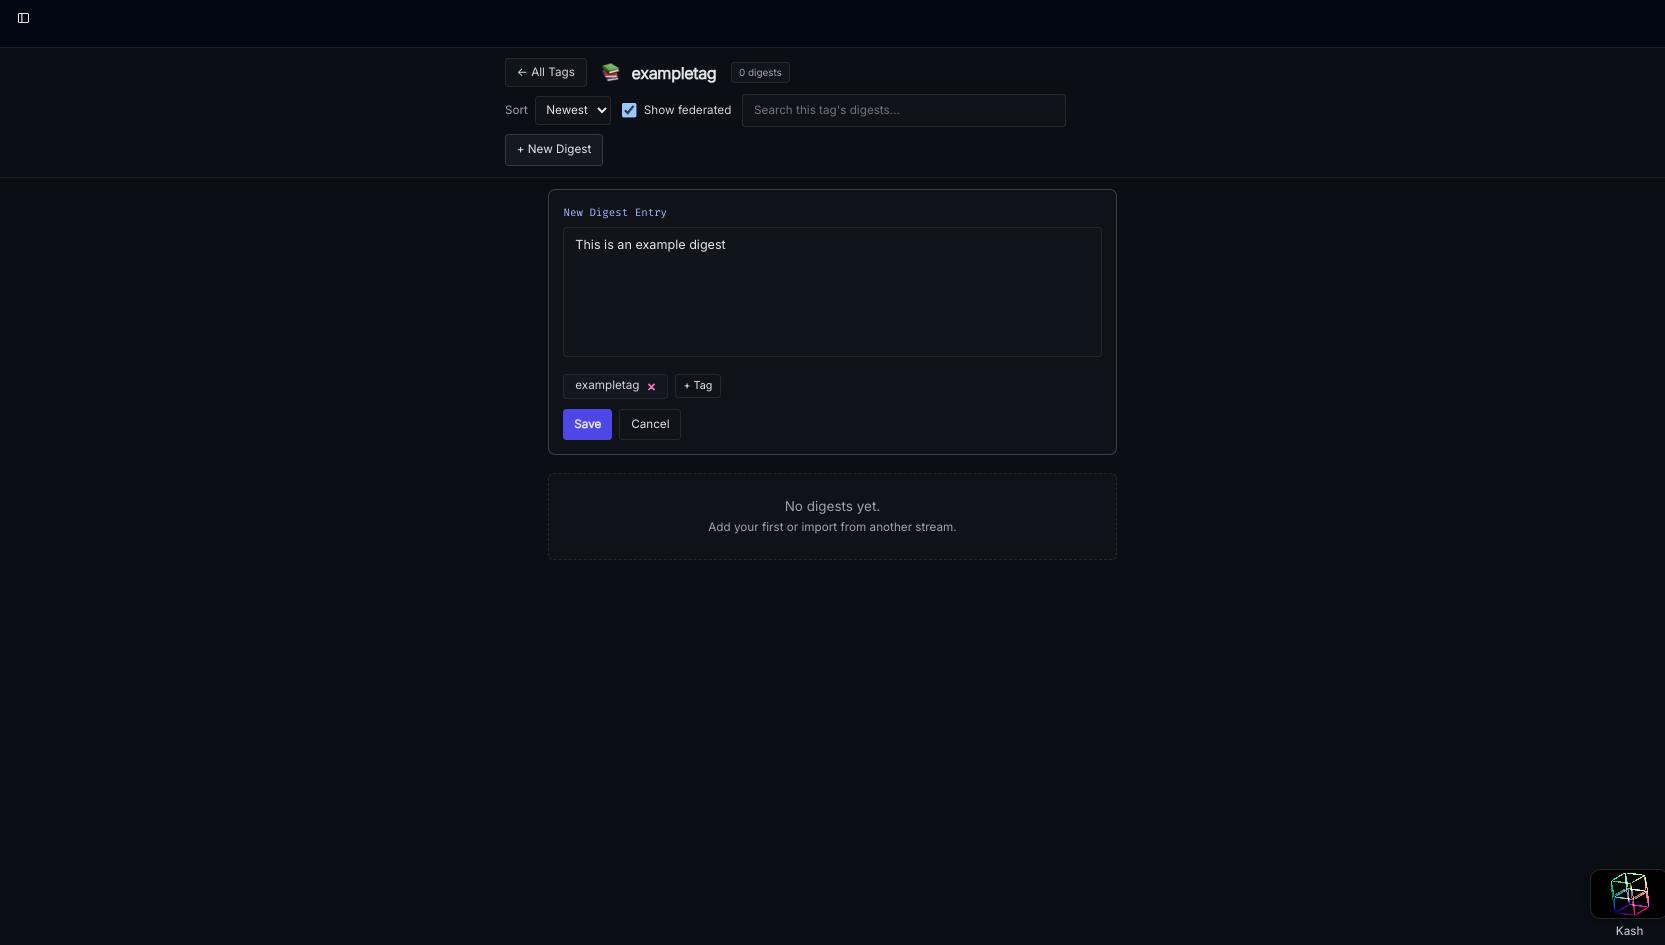This screenshot has width=1665, height=945.
Task: Click the Kash label text
Action: [1628, 931]
